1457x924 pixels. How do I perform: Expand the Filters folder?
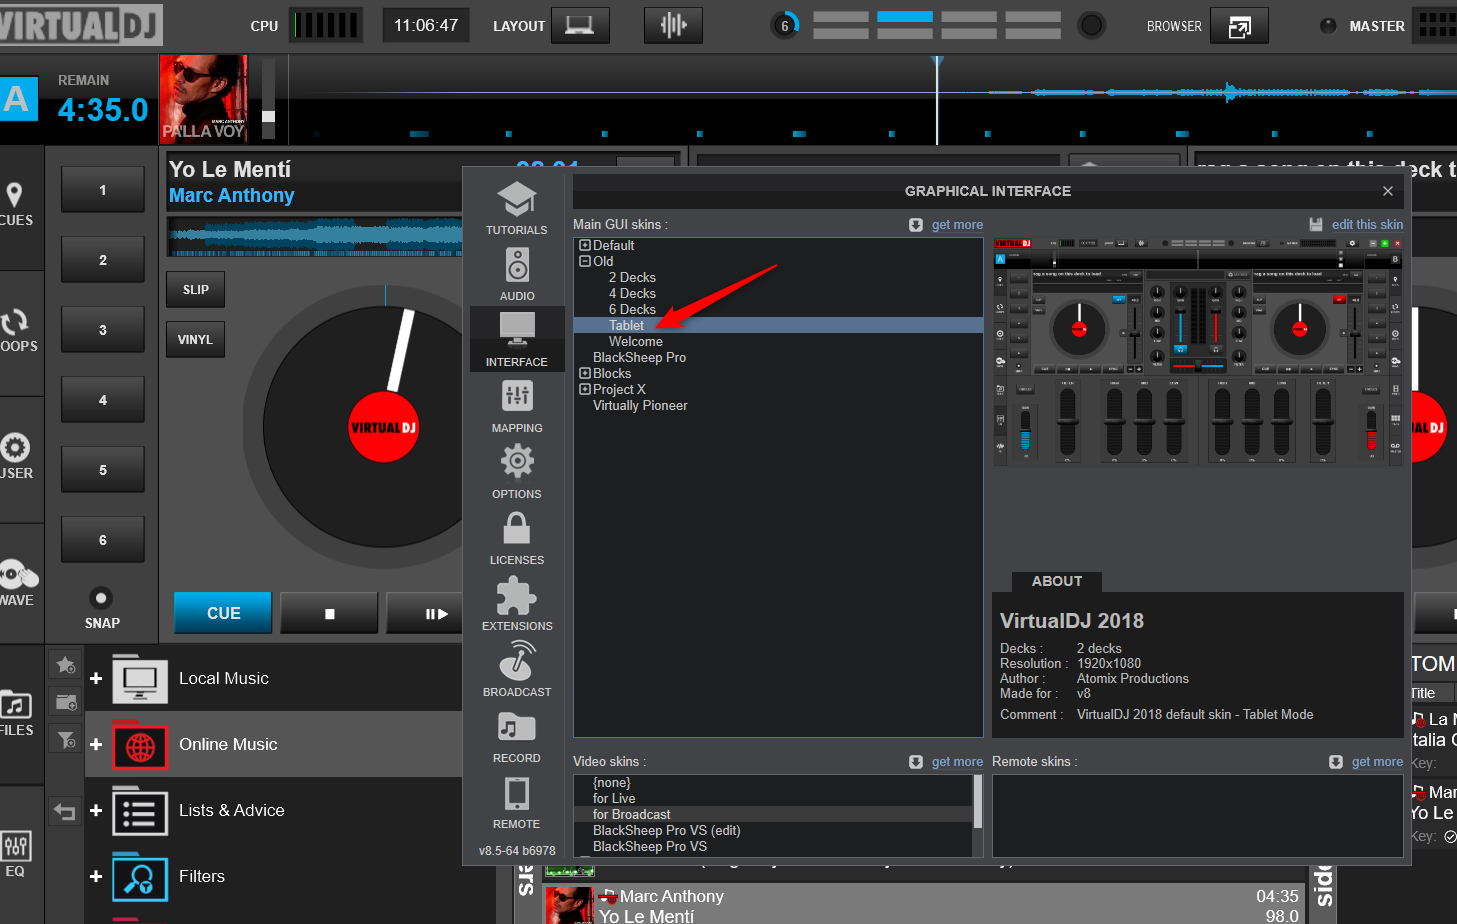(96, 877)
